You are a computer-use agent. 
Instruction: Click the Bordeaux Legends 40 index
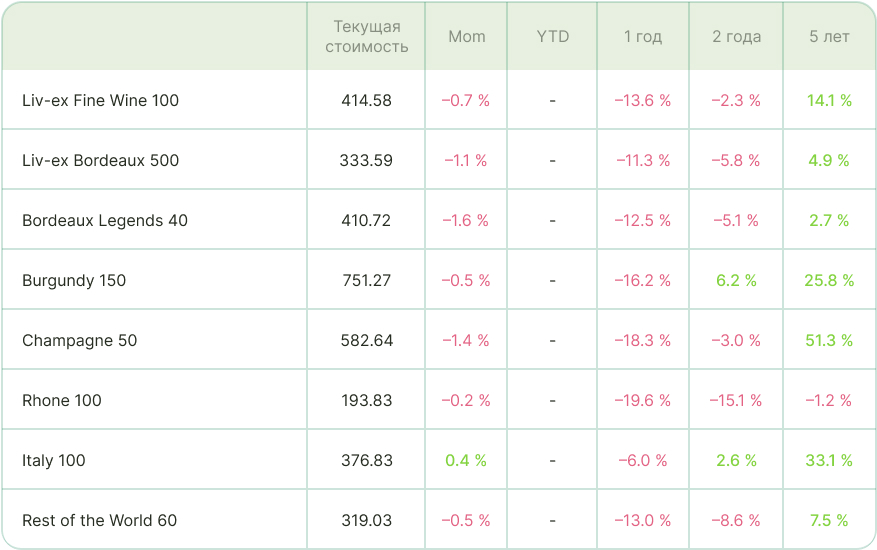pyautogui.click(x=105, y=220)
